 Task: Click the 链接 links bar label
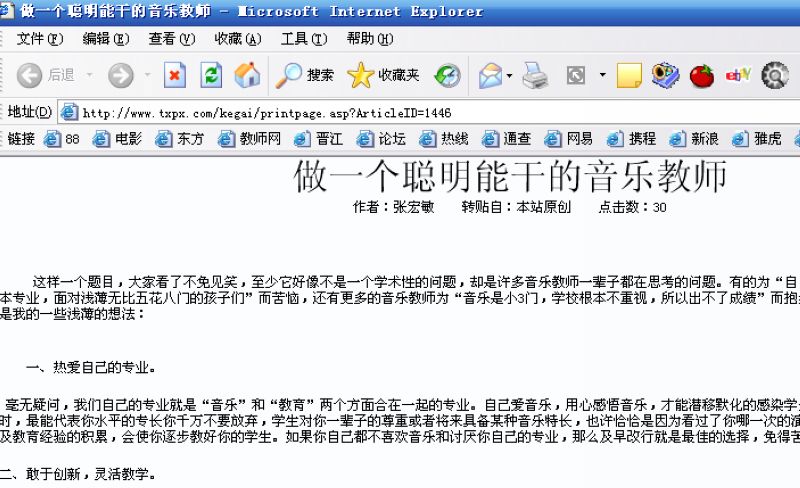click(21, 139)
